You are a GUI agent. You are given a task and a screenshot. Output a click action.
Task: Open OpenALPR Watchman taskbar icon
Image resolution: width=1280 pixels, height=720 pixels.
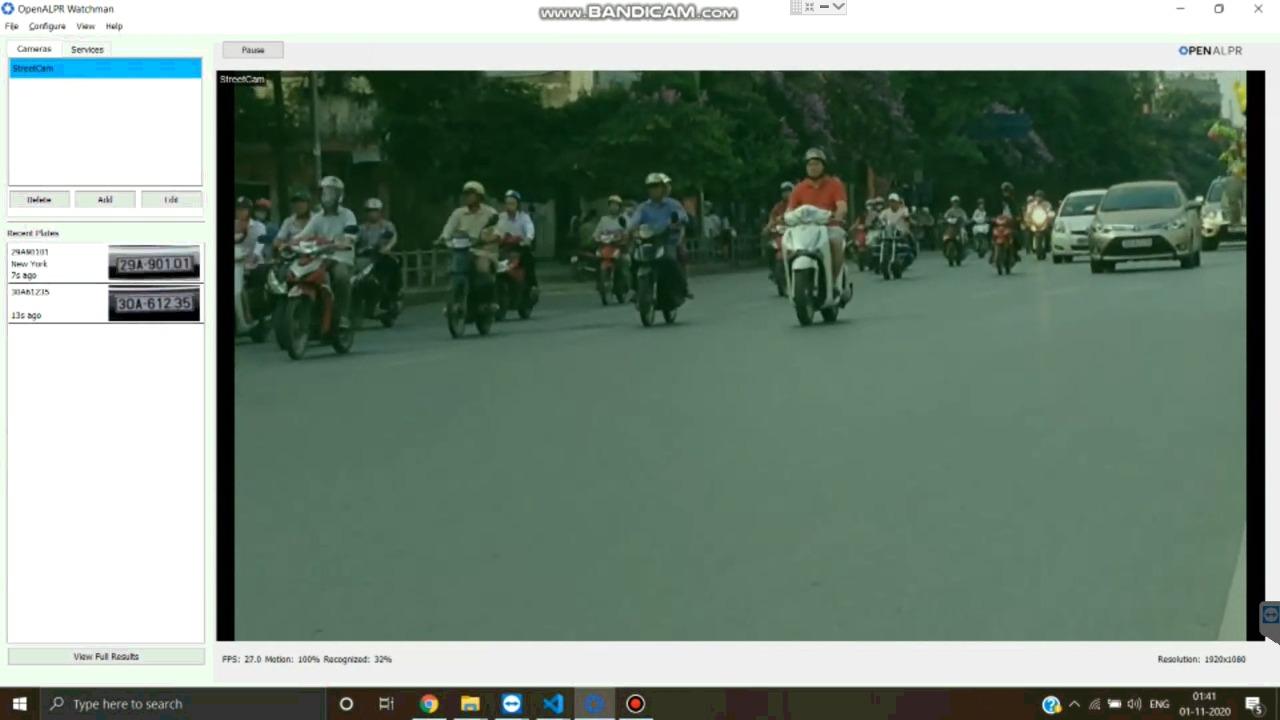594,704
